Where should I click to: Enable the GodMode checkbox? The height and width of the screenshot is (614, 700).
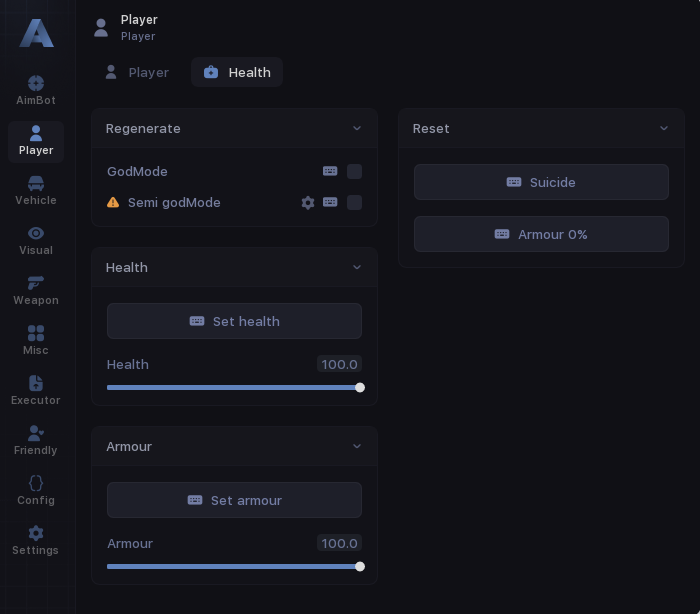click(354, 172)
